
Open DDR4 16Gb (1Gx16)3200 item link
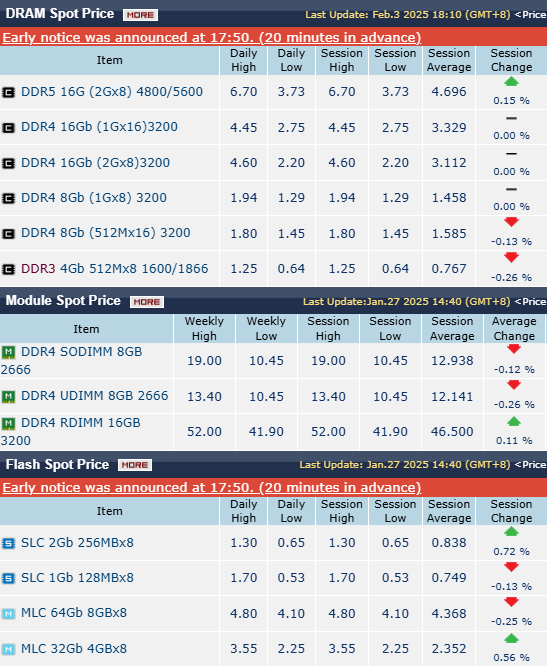pos(99,127)
